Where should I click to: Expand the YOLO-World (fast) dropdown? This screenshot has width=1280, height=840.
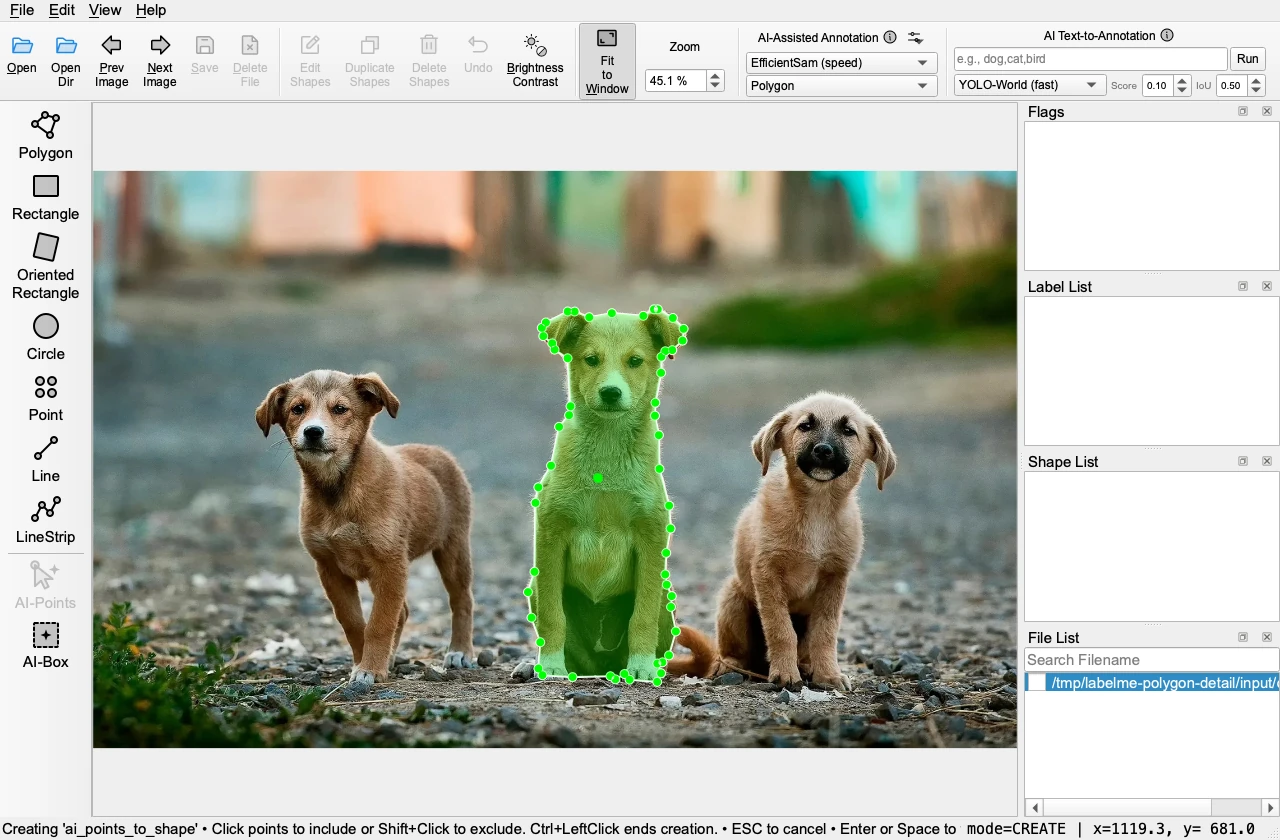pos(1030,85)
